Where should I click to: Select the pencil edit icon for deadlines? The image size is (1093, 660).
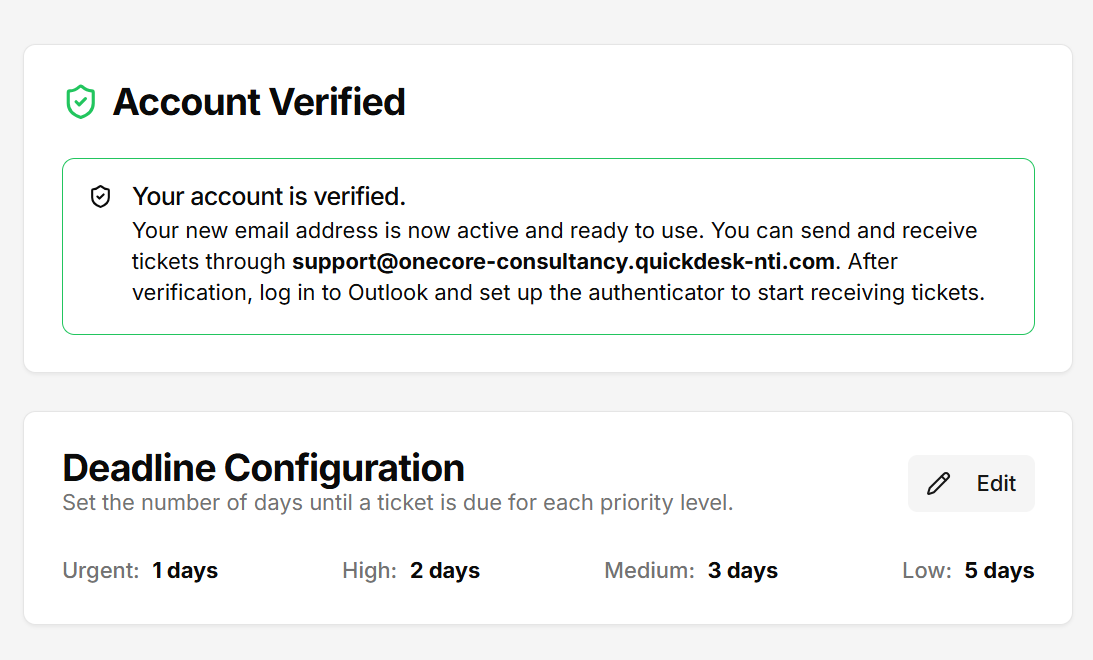point(937,483)
